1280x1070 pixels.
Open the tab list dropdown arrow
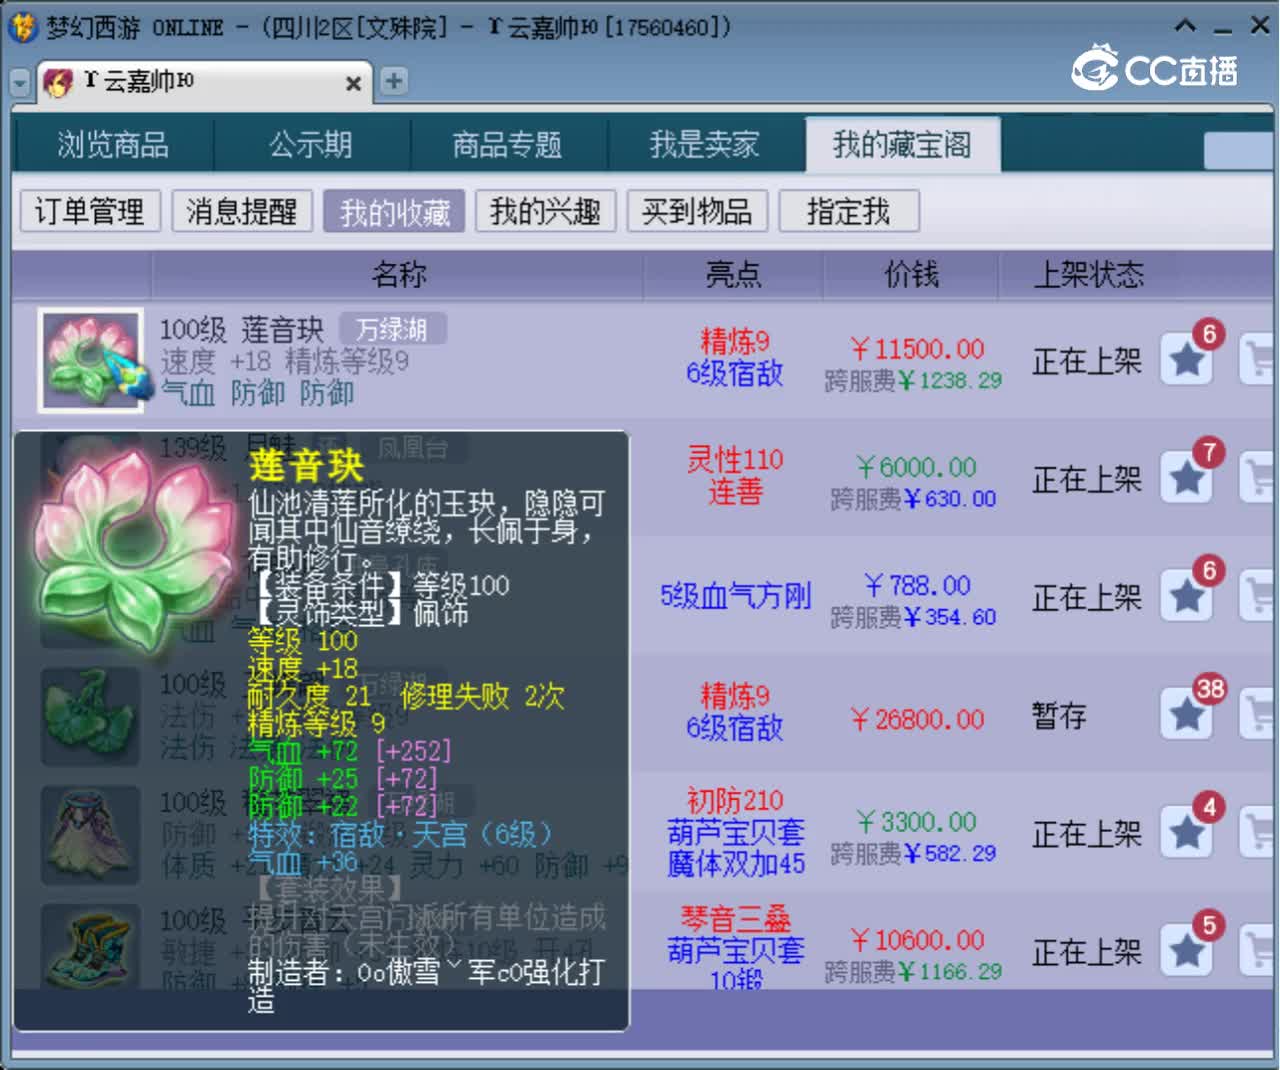tap(21, 82)
